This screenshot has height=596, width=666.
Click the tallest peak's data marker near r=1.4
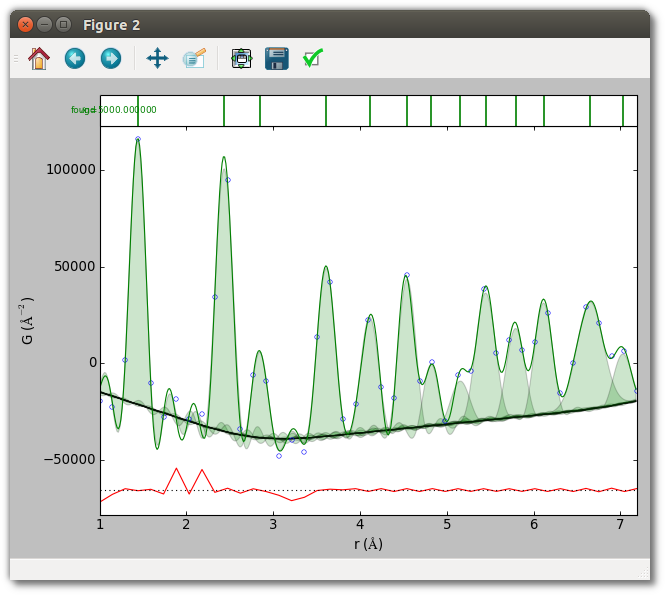tap(138, 139)
